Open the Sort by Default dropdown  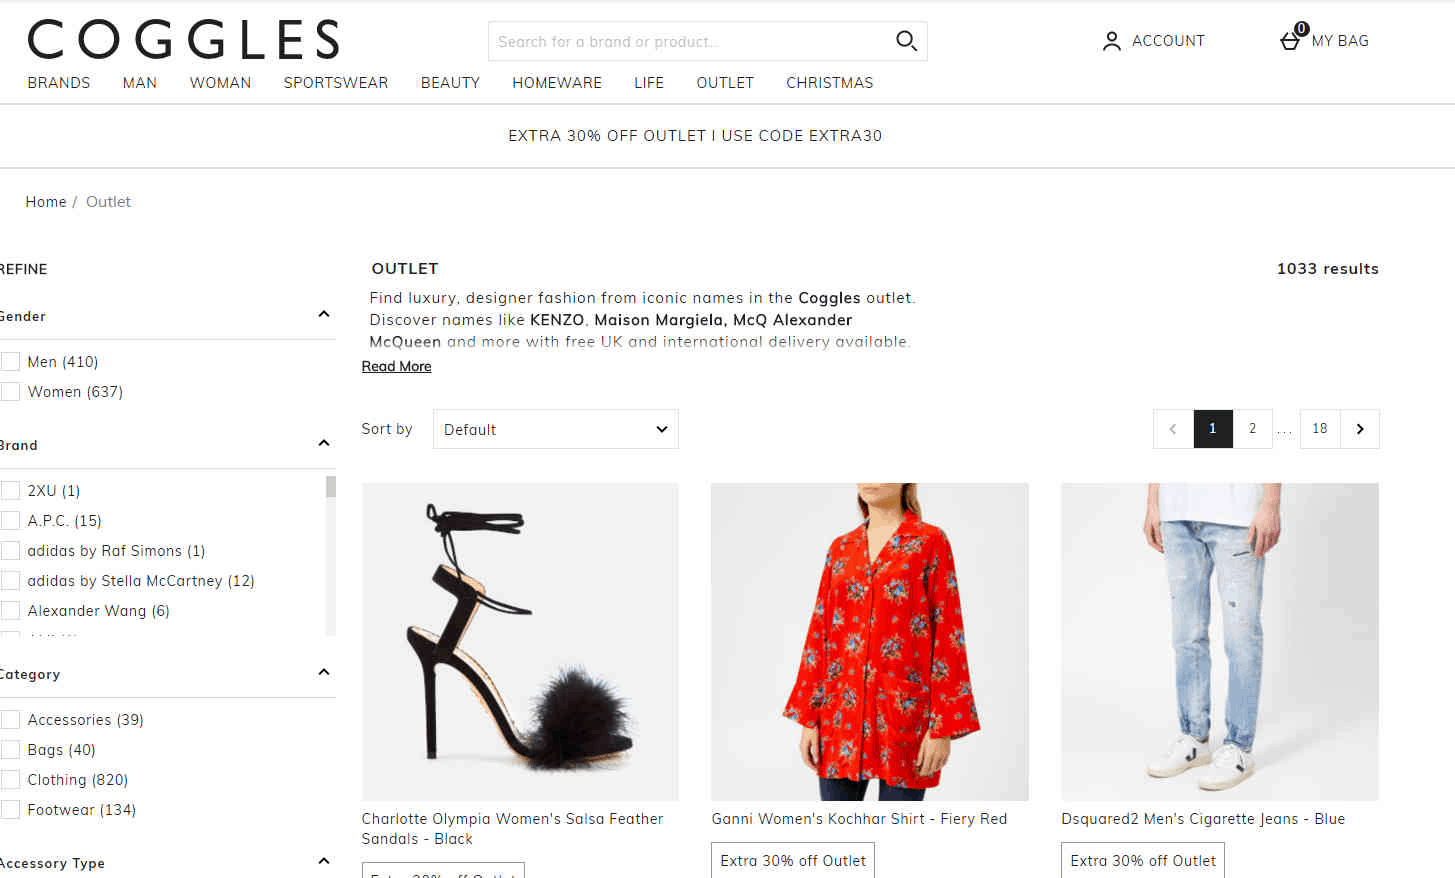[x=555, y=429]
